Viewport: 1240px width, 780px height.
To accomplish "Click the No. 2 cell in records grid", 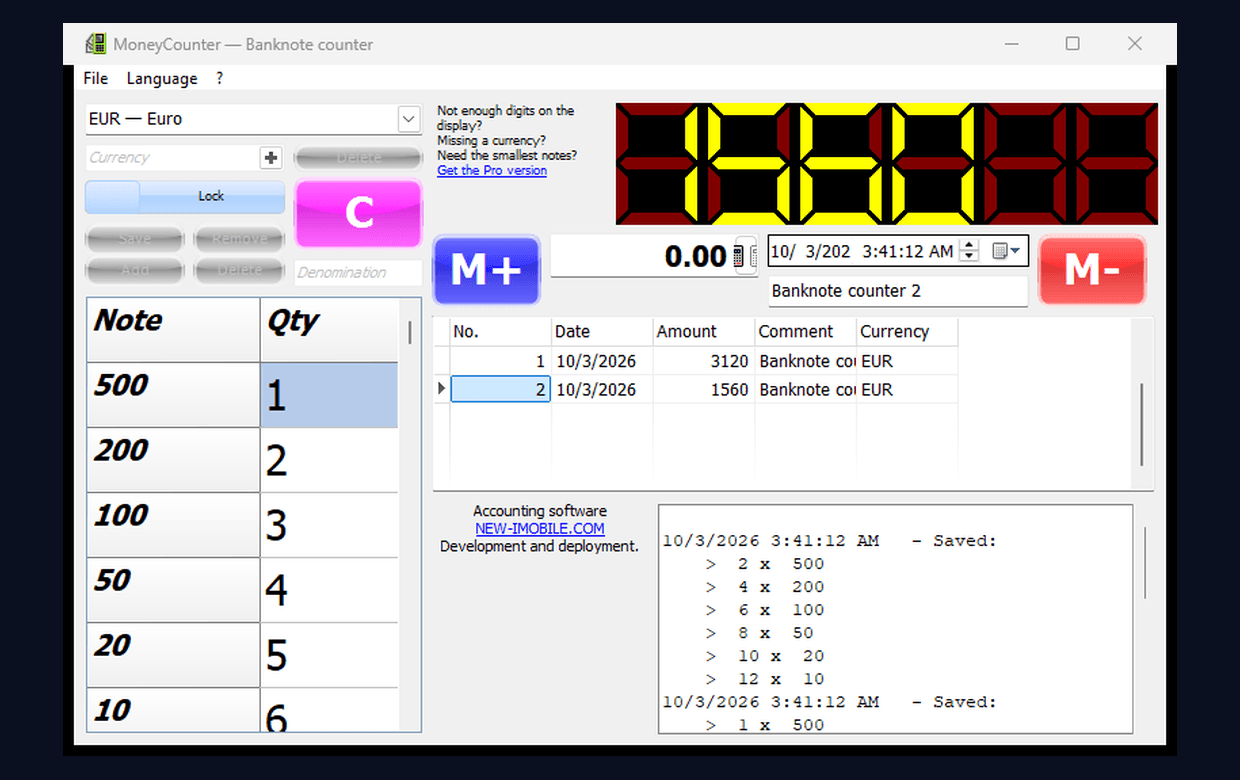I will click(501, 389).
